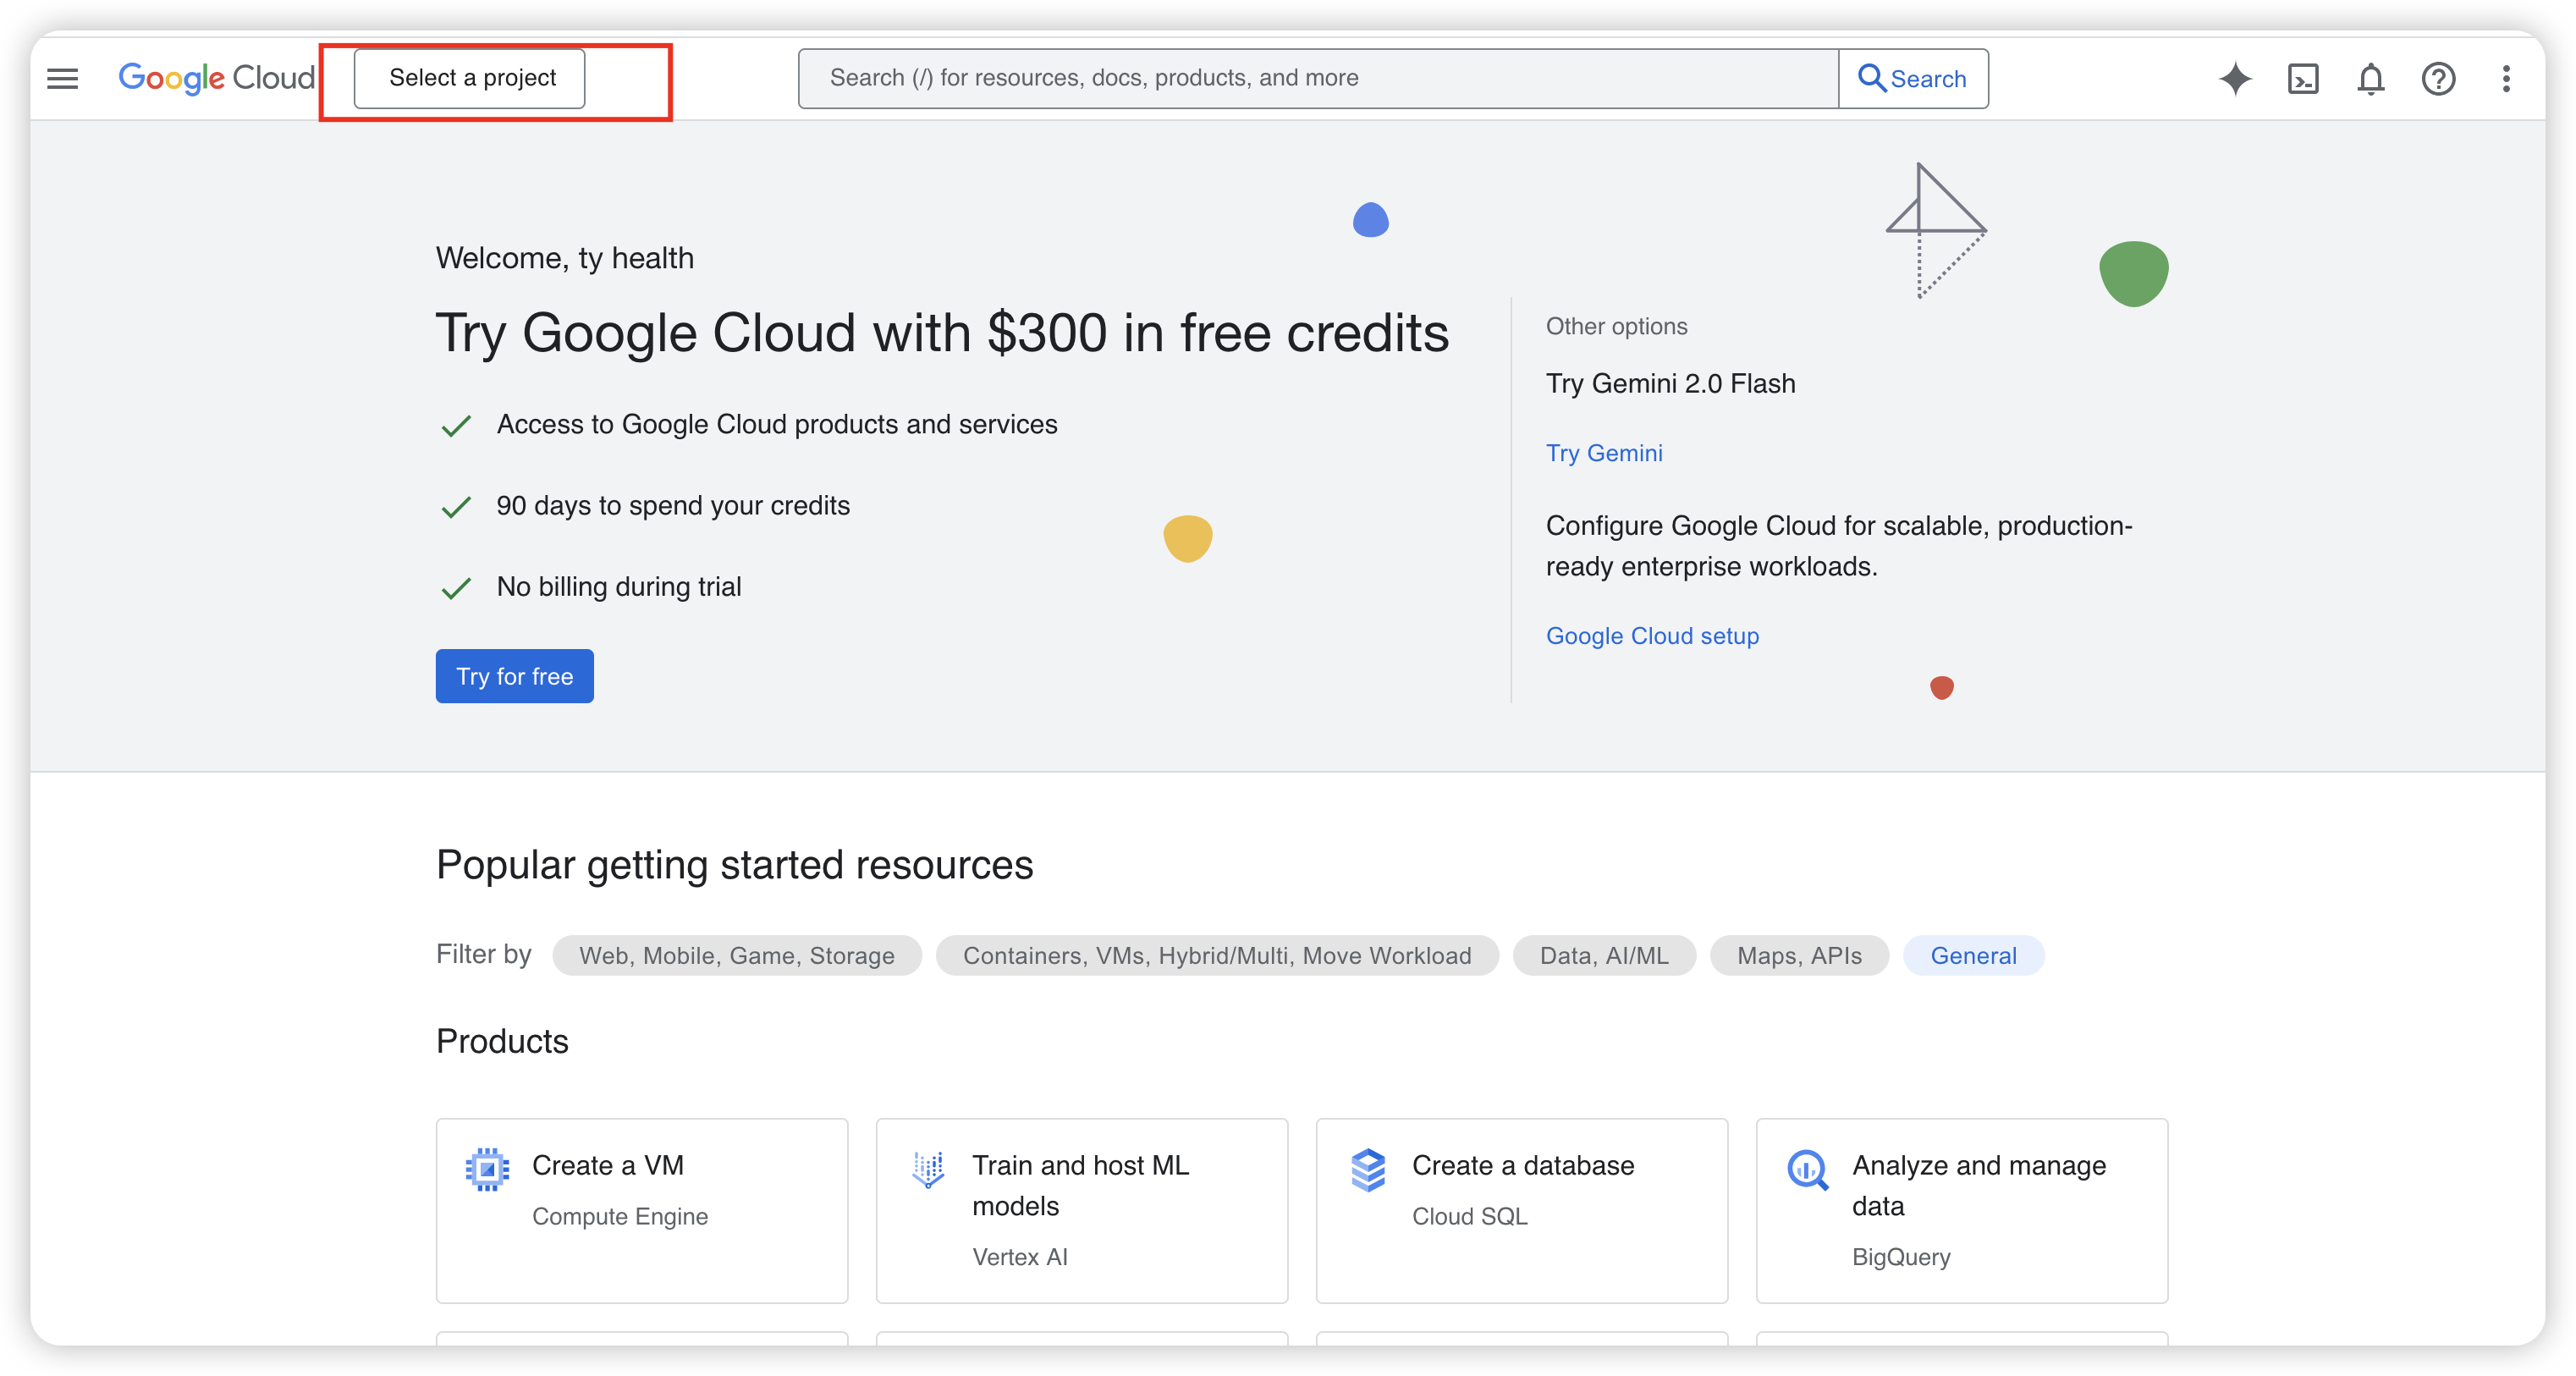The height and width of the screenshot is (1376, 2576).
Task: Toggle the Maps, APIs filter chip
Action: (1798, 955)
